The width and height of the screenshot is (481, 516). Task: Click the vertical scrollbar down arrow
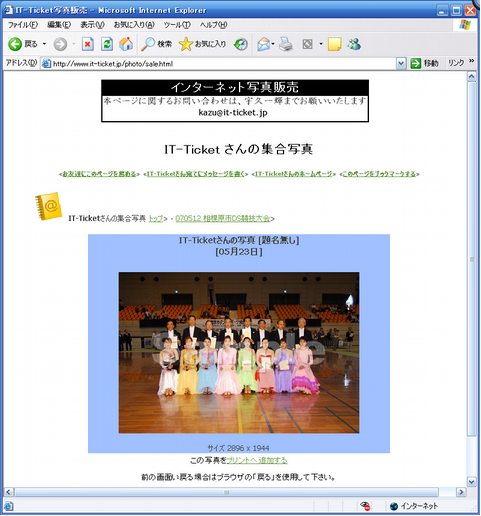(x=471, y=482)
